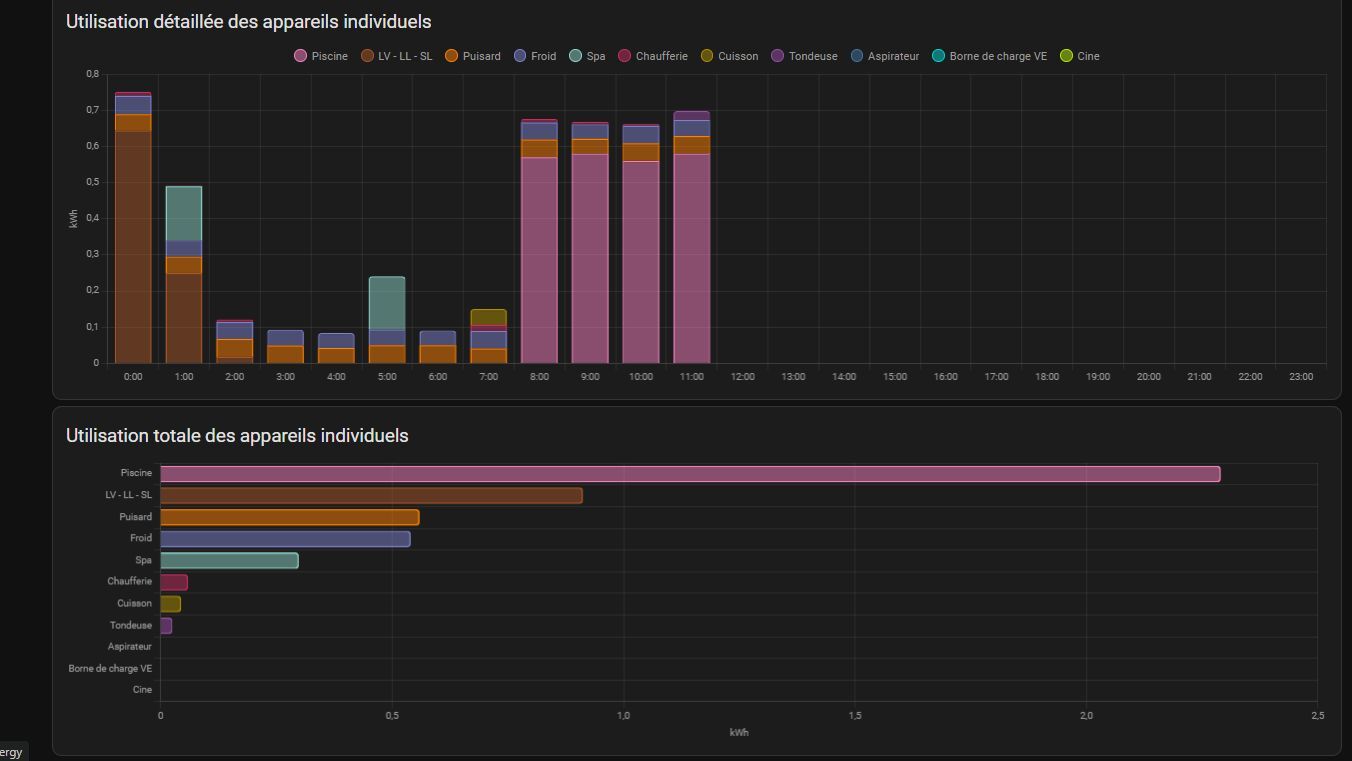
Task: Toggle the Cuisson legend entry
Action: pos(729,56)
